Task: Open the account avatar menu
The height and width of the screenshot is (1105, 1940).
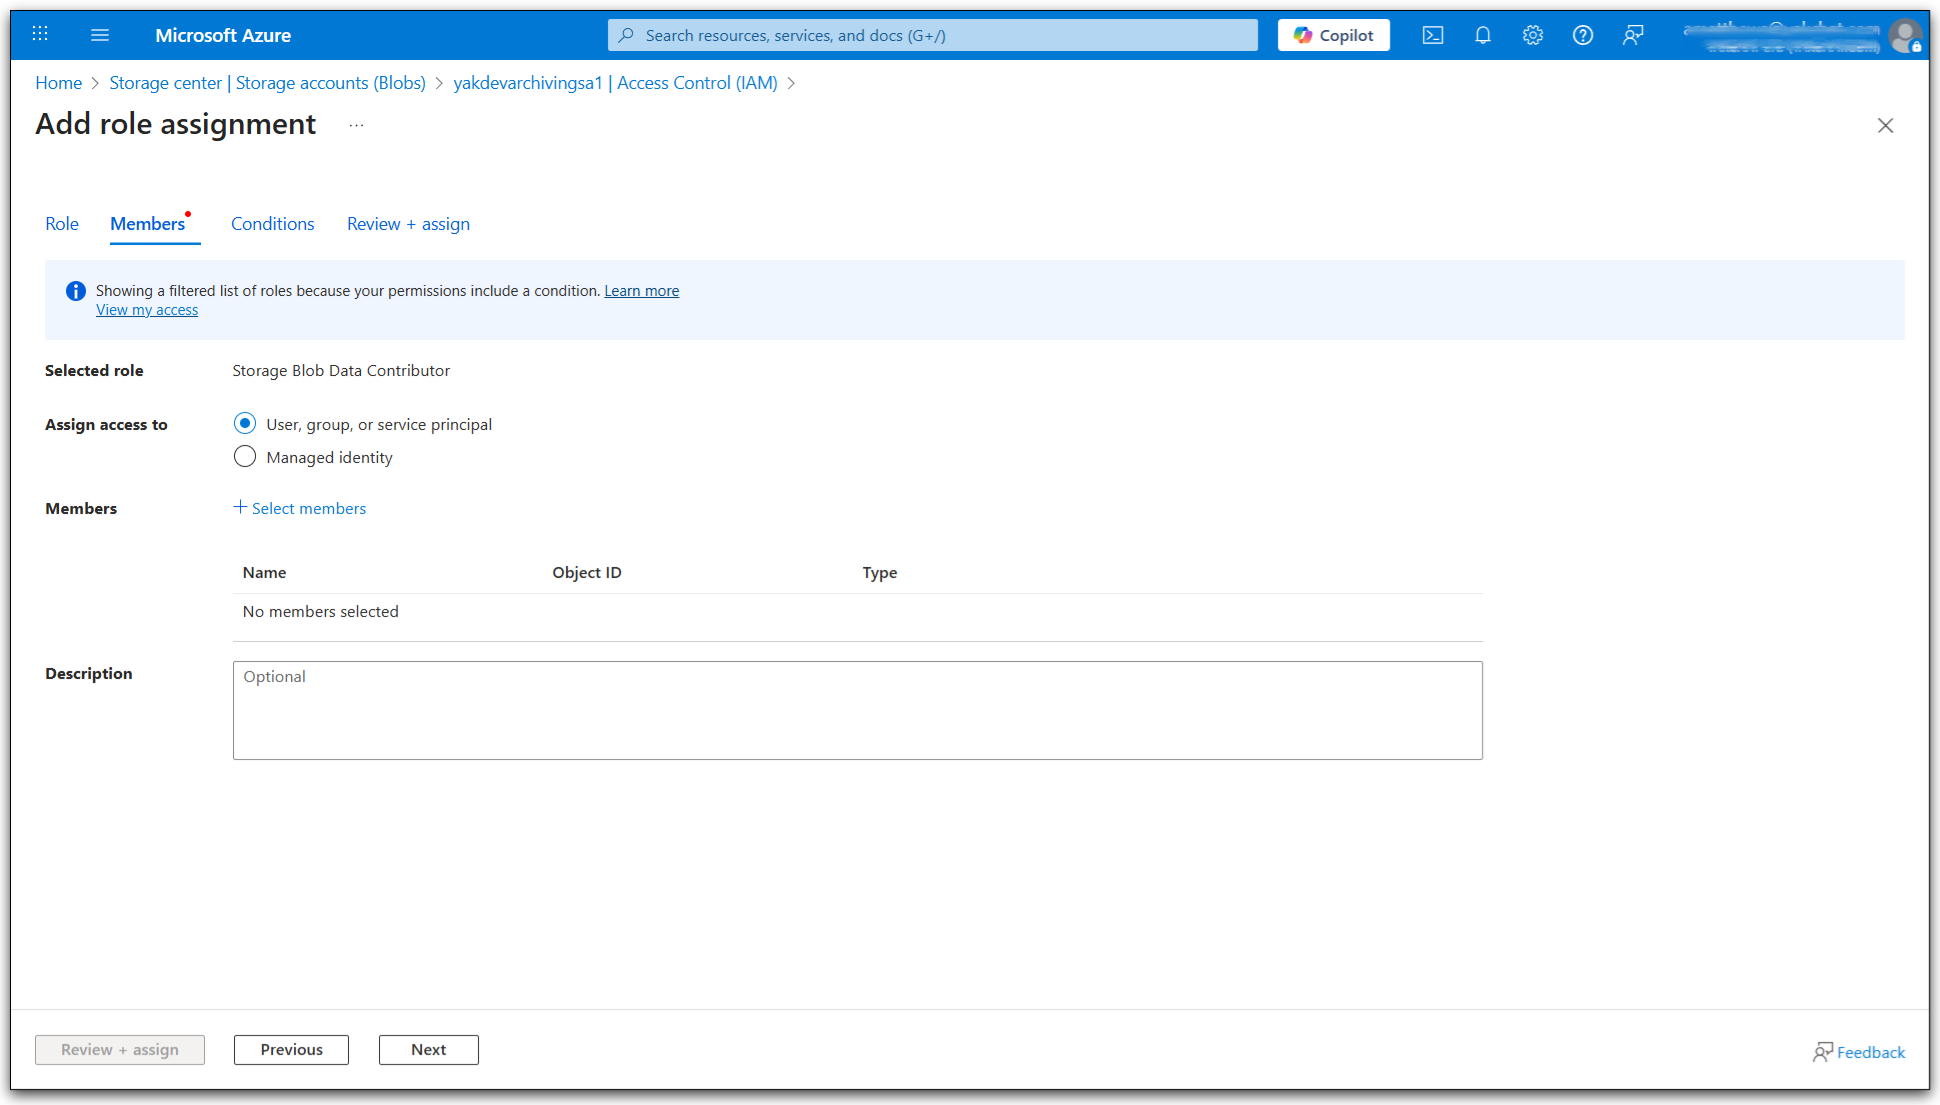Action: coord(1905,35)
